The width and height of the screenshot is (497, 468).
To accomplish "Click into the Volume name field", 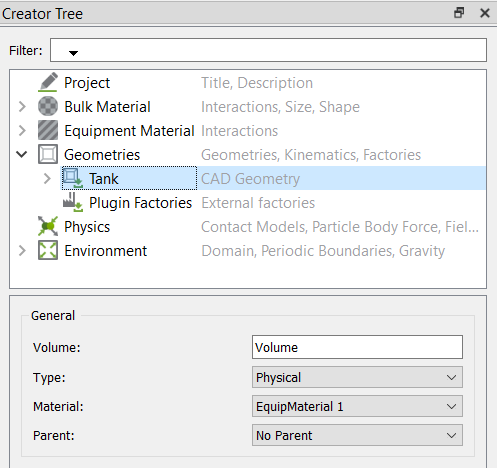I will coord(357,347).
